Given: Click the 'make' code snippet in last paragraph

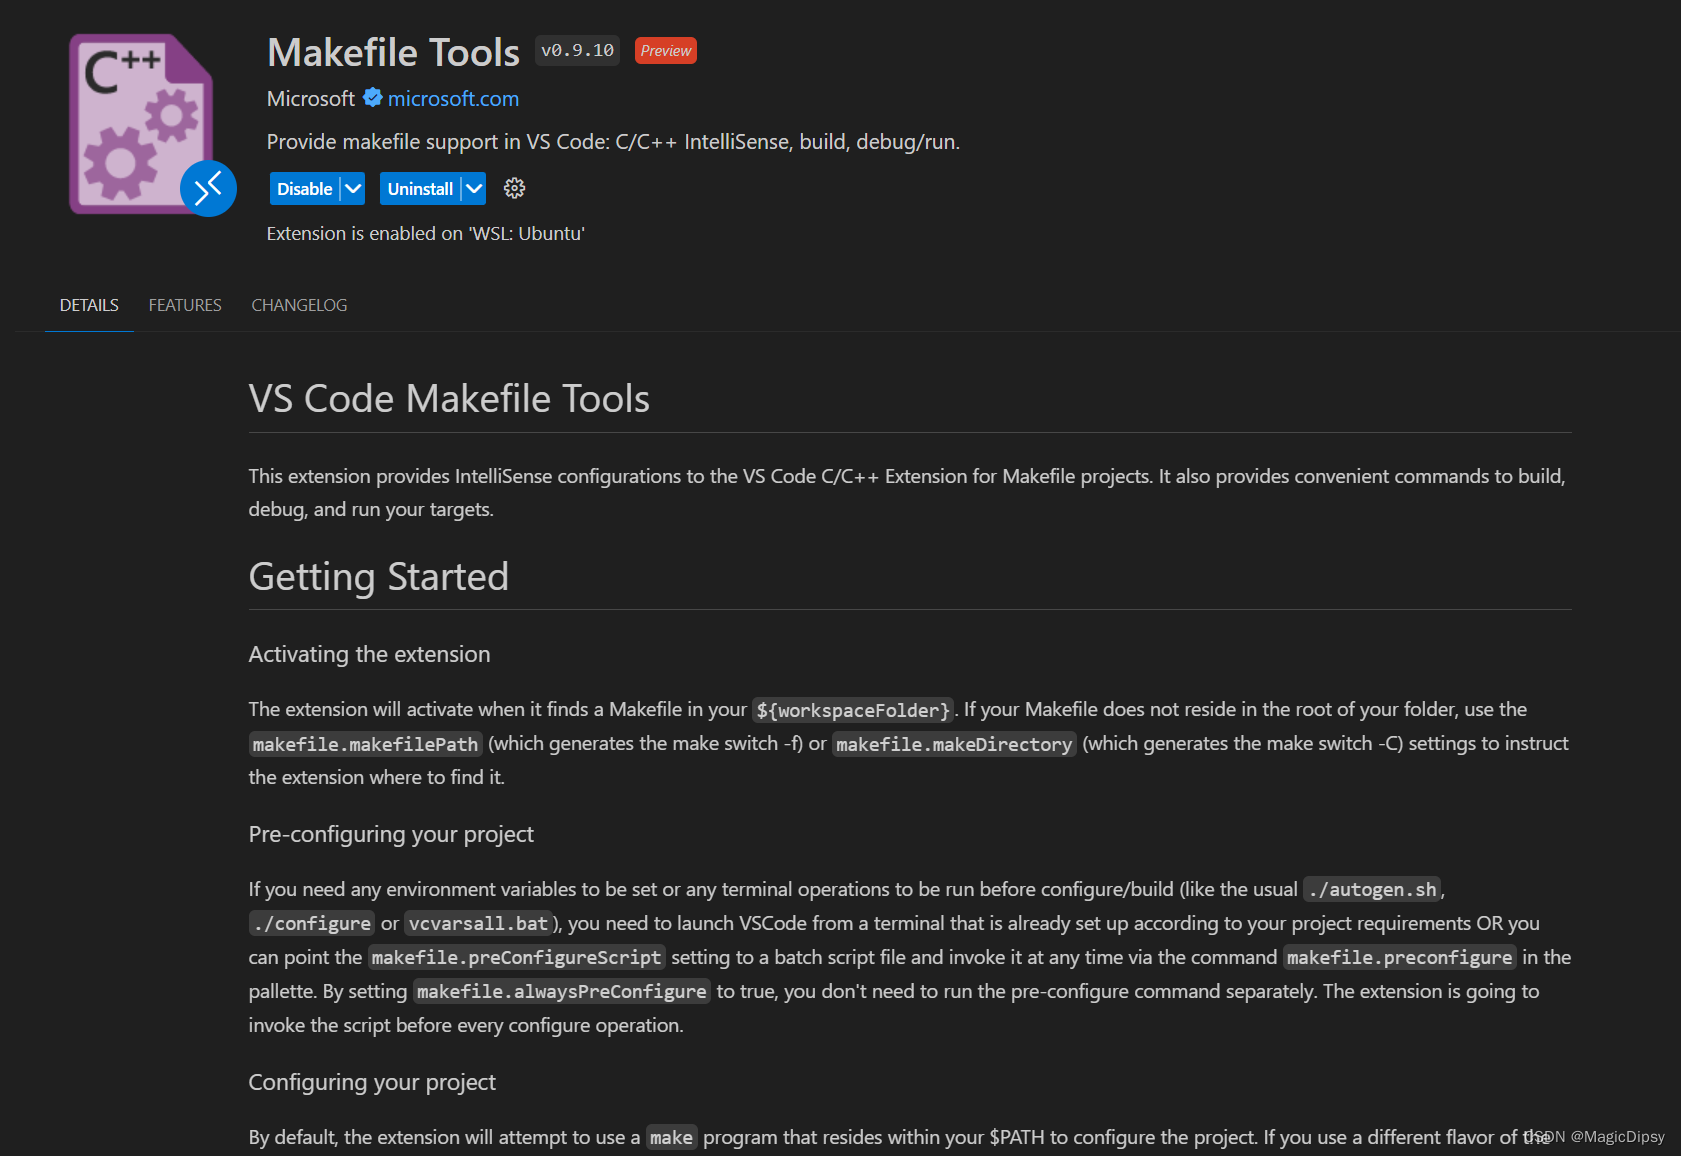Looking at the screenshot, I should pos(671,1138).
